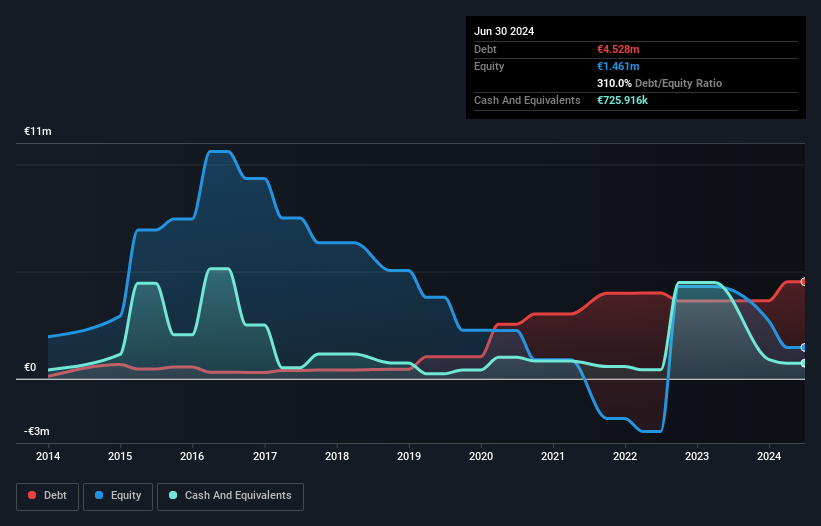Click the red dot in Debt legend

point(32,495)
